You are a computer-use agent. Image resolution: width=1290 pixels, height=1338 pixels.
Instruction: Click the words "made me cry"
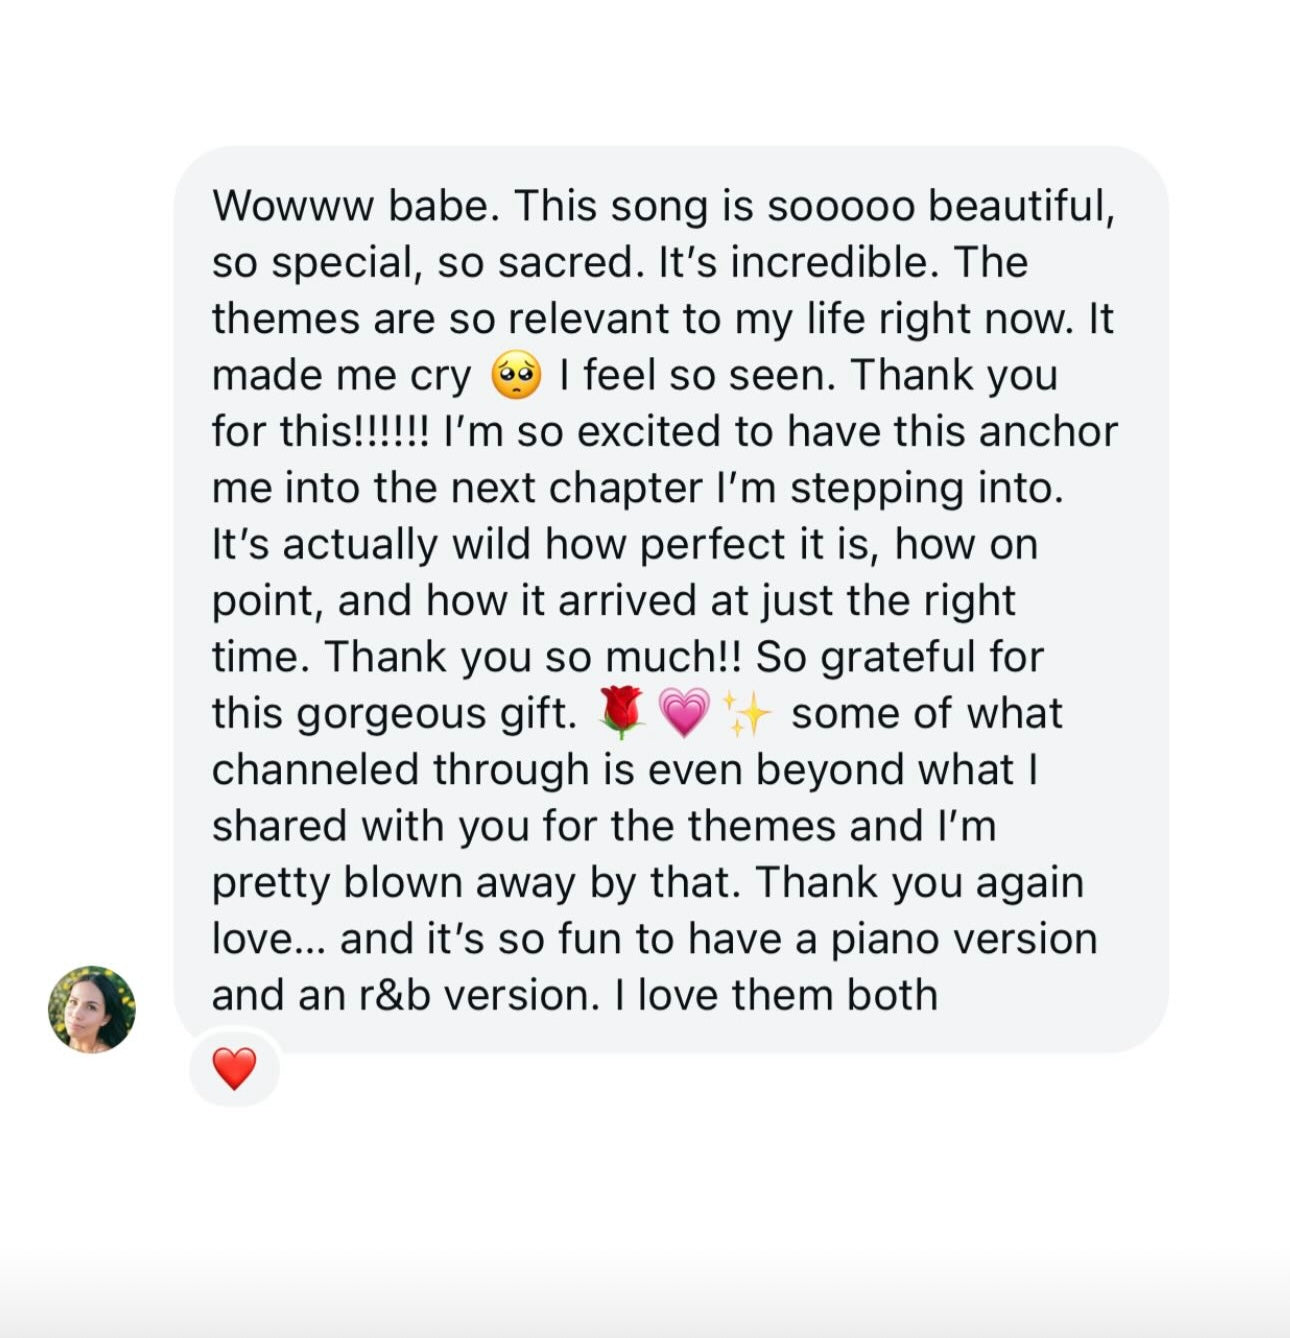[x=341, y=376]
